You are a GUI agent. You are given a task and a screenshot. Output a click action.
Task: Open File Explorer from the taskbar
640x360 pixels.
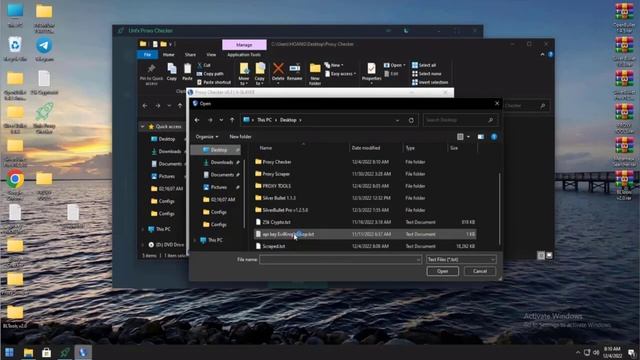[28, 352]
